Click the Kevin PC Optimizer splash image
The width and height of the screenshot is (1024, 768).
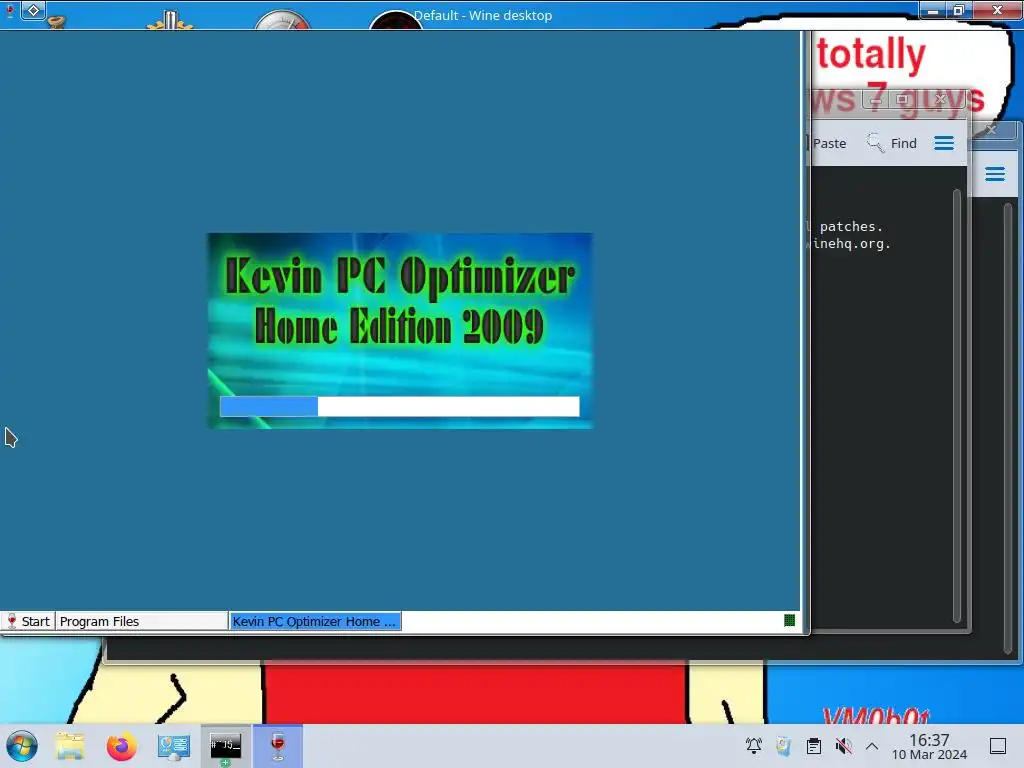pyautogui.click(x=400, y=330)
